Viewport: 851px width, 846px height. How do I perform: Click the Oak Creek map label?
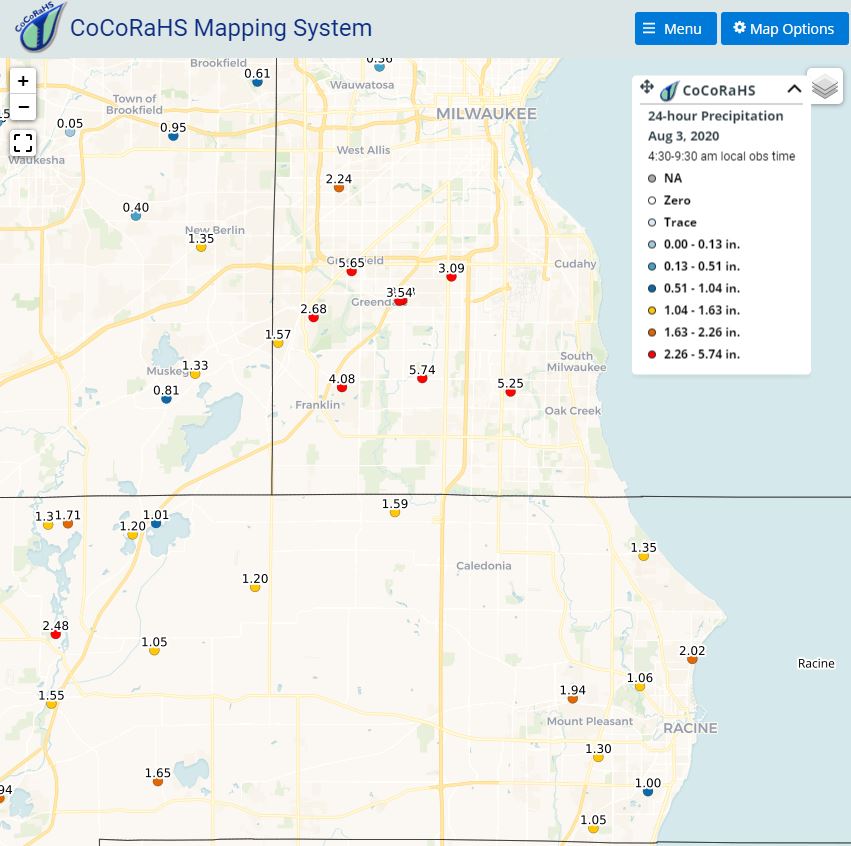pyautogui.click(x=573, y=411)
